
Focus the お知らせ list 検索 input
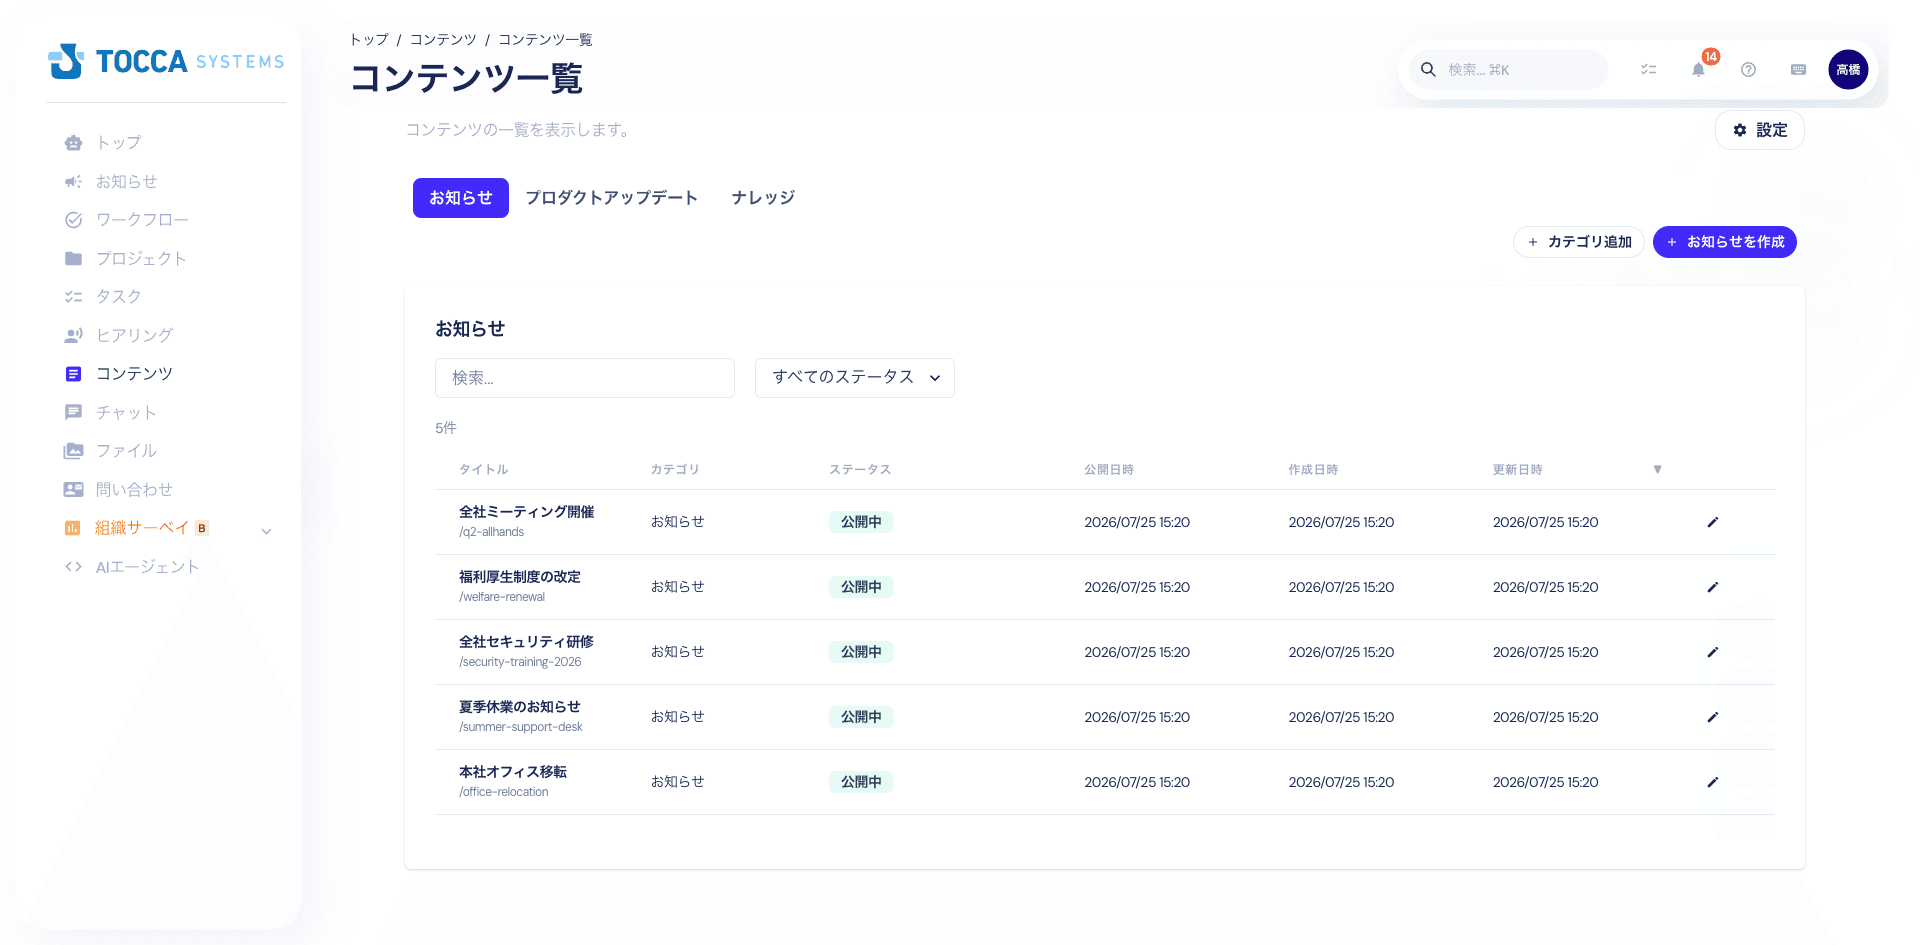click(x=585, y=378)
